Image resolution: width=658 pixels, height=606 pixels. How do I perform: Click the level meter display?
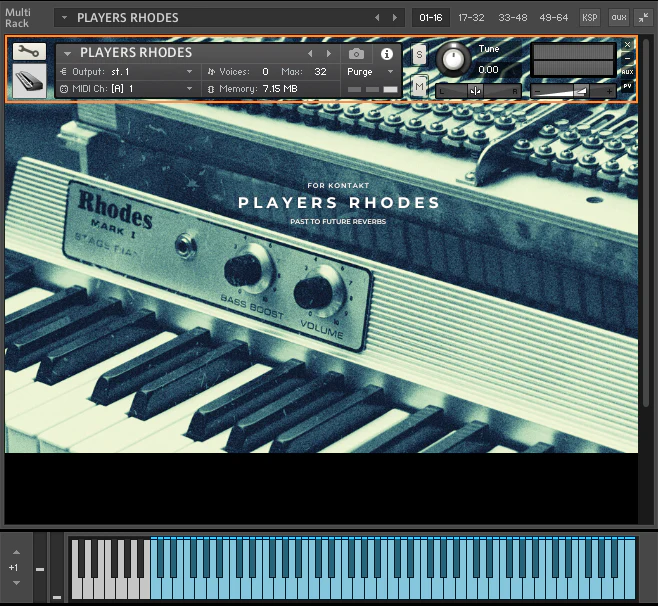[x=573, y=60]
